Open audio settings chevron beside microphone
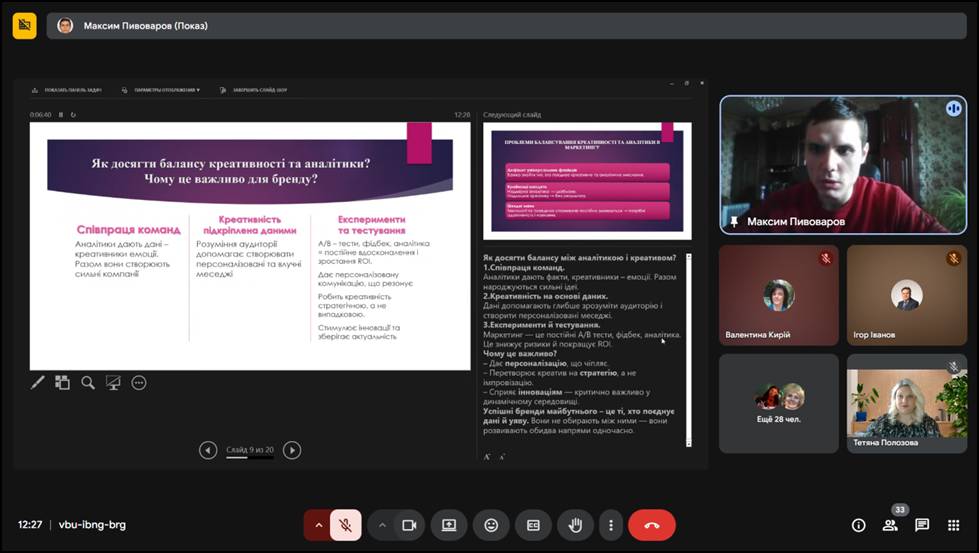This screenshot has height=553, width=979. point(318,525)
